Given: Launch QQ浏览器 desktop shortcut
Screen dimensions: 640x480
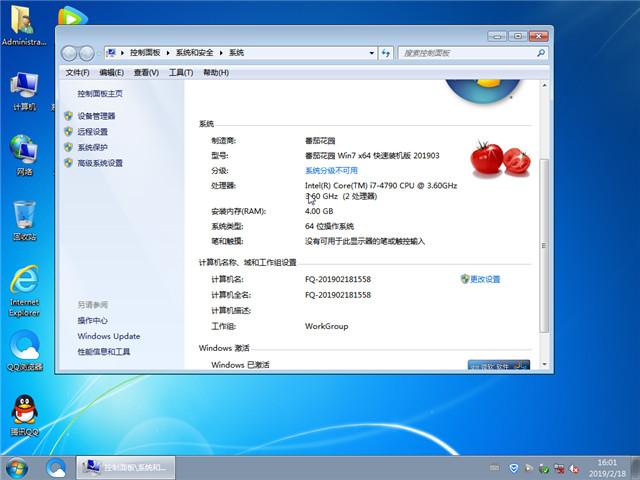Looking at the screenshot, I should coord(24,351).
